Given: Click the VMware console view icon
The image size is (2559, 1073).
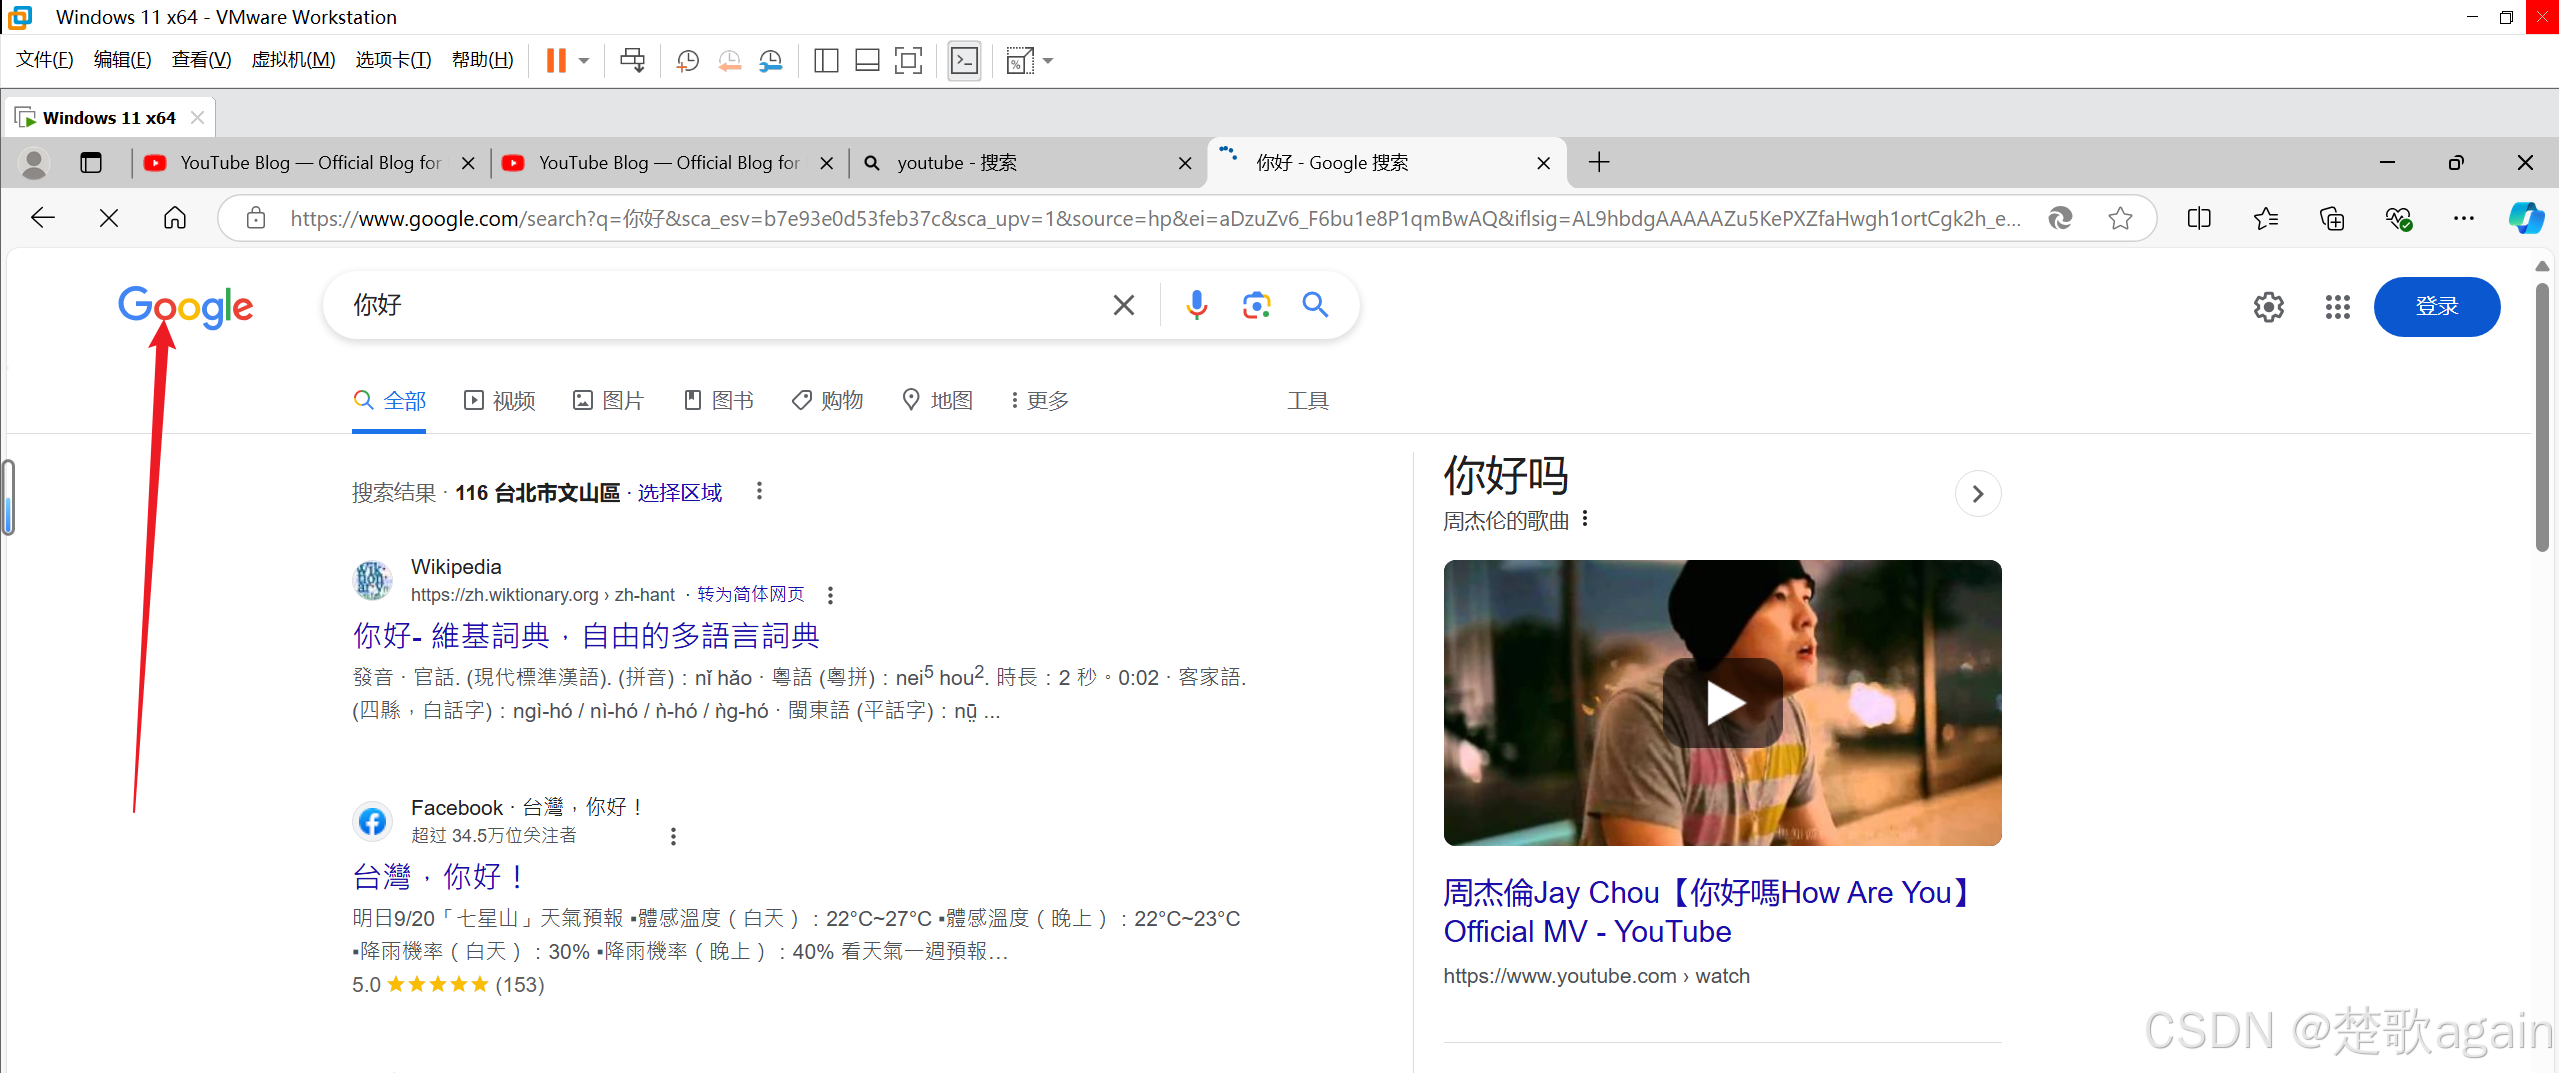Looking at the screenshot, I should pyautogui.click(x=964, y=61).
